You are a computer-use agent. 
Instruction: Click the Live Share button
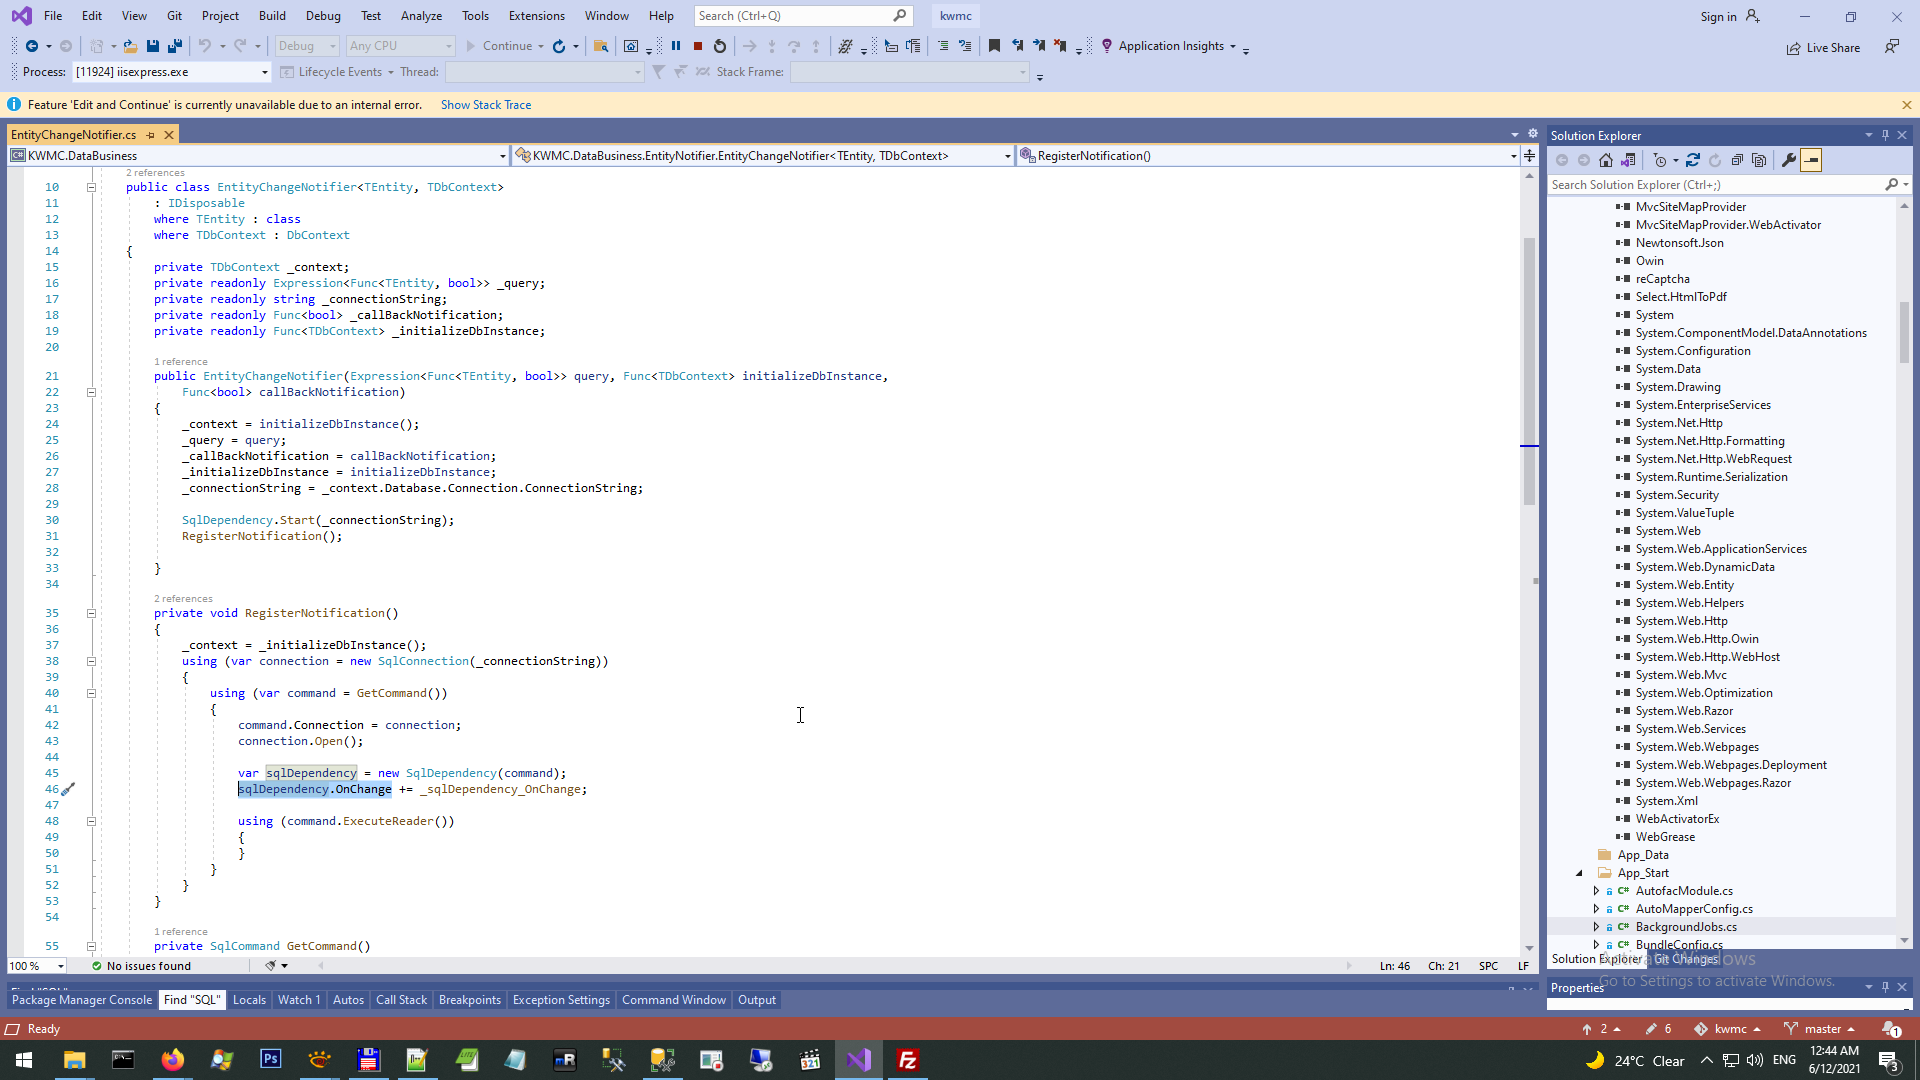(1824, 47)
